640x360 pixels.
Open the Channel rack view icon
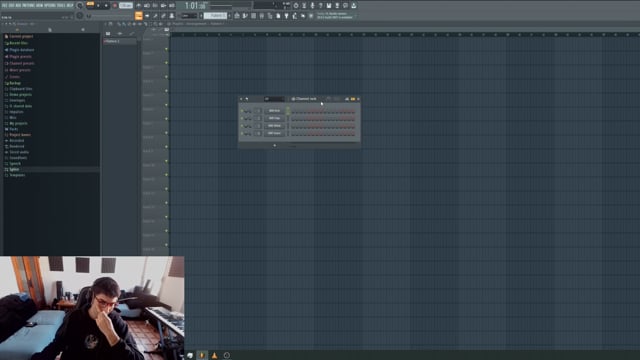coord(253,16)
